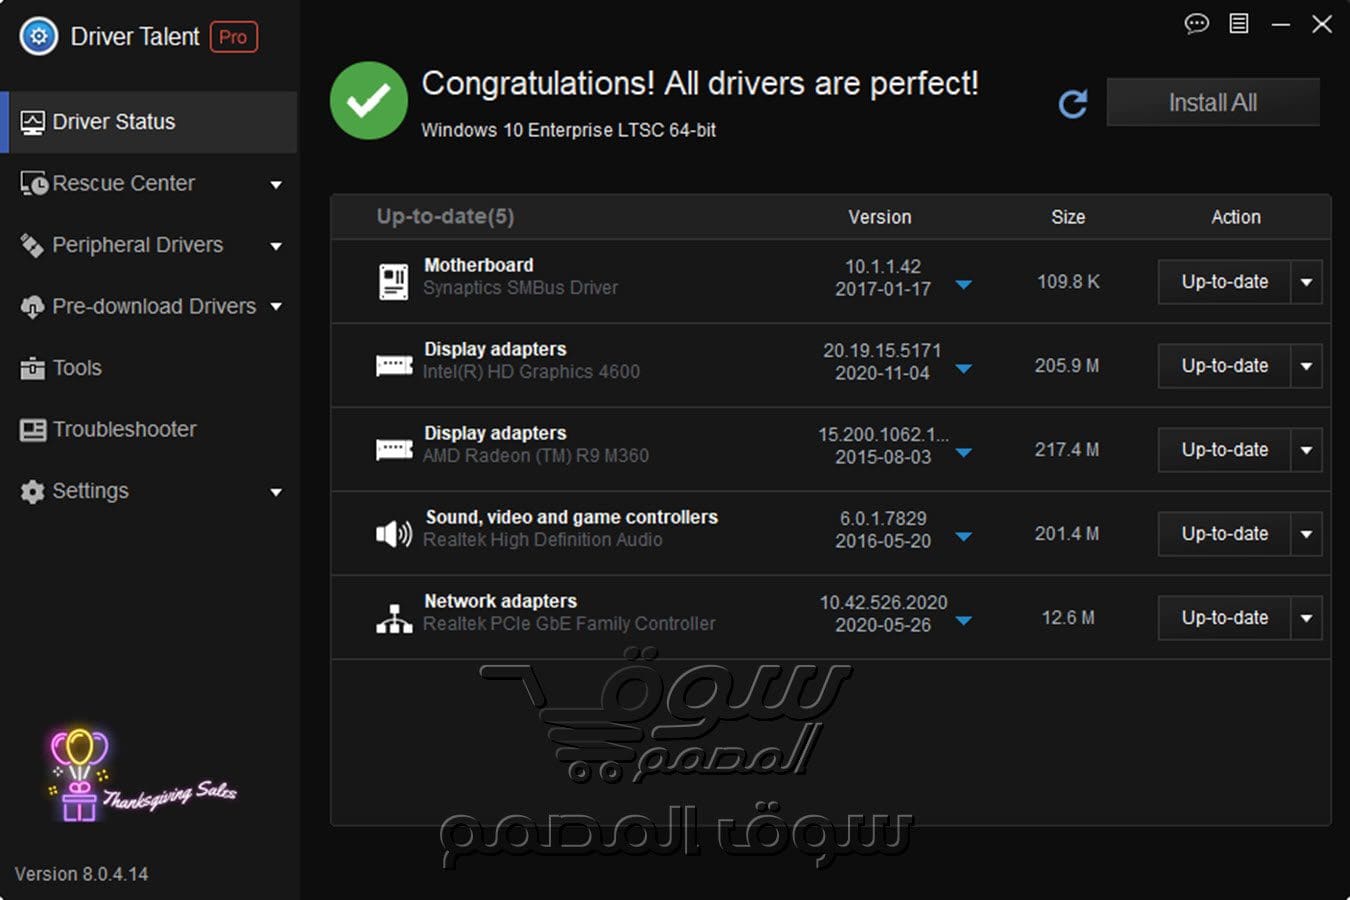Expand the Pre-download Drivers submenu arrow

coord(276,307)
